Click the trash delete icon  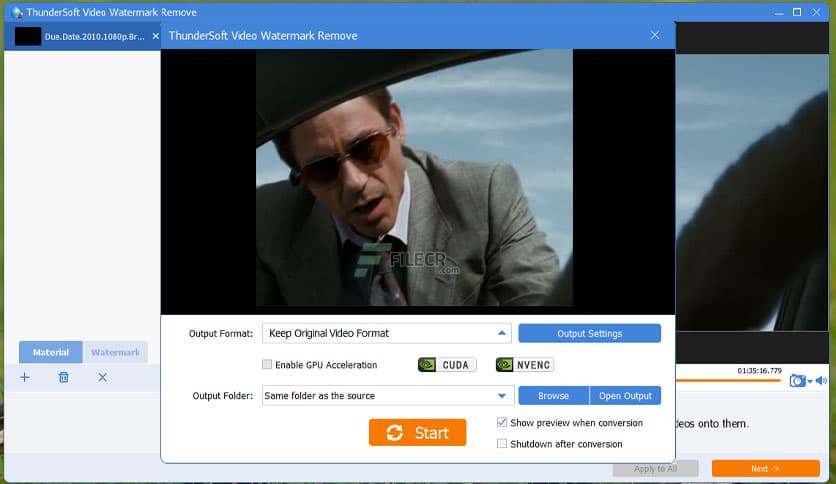click(63, 377)
